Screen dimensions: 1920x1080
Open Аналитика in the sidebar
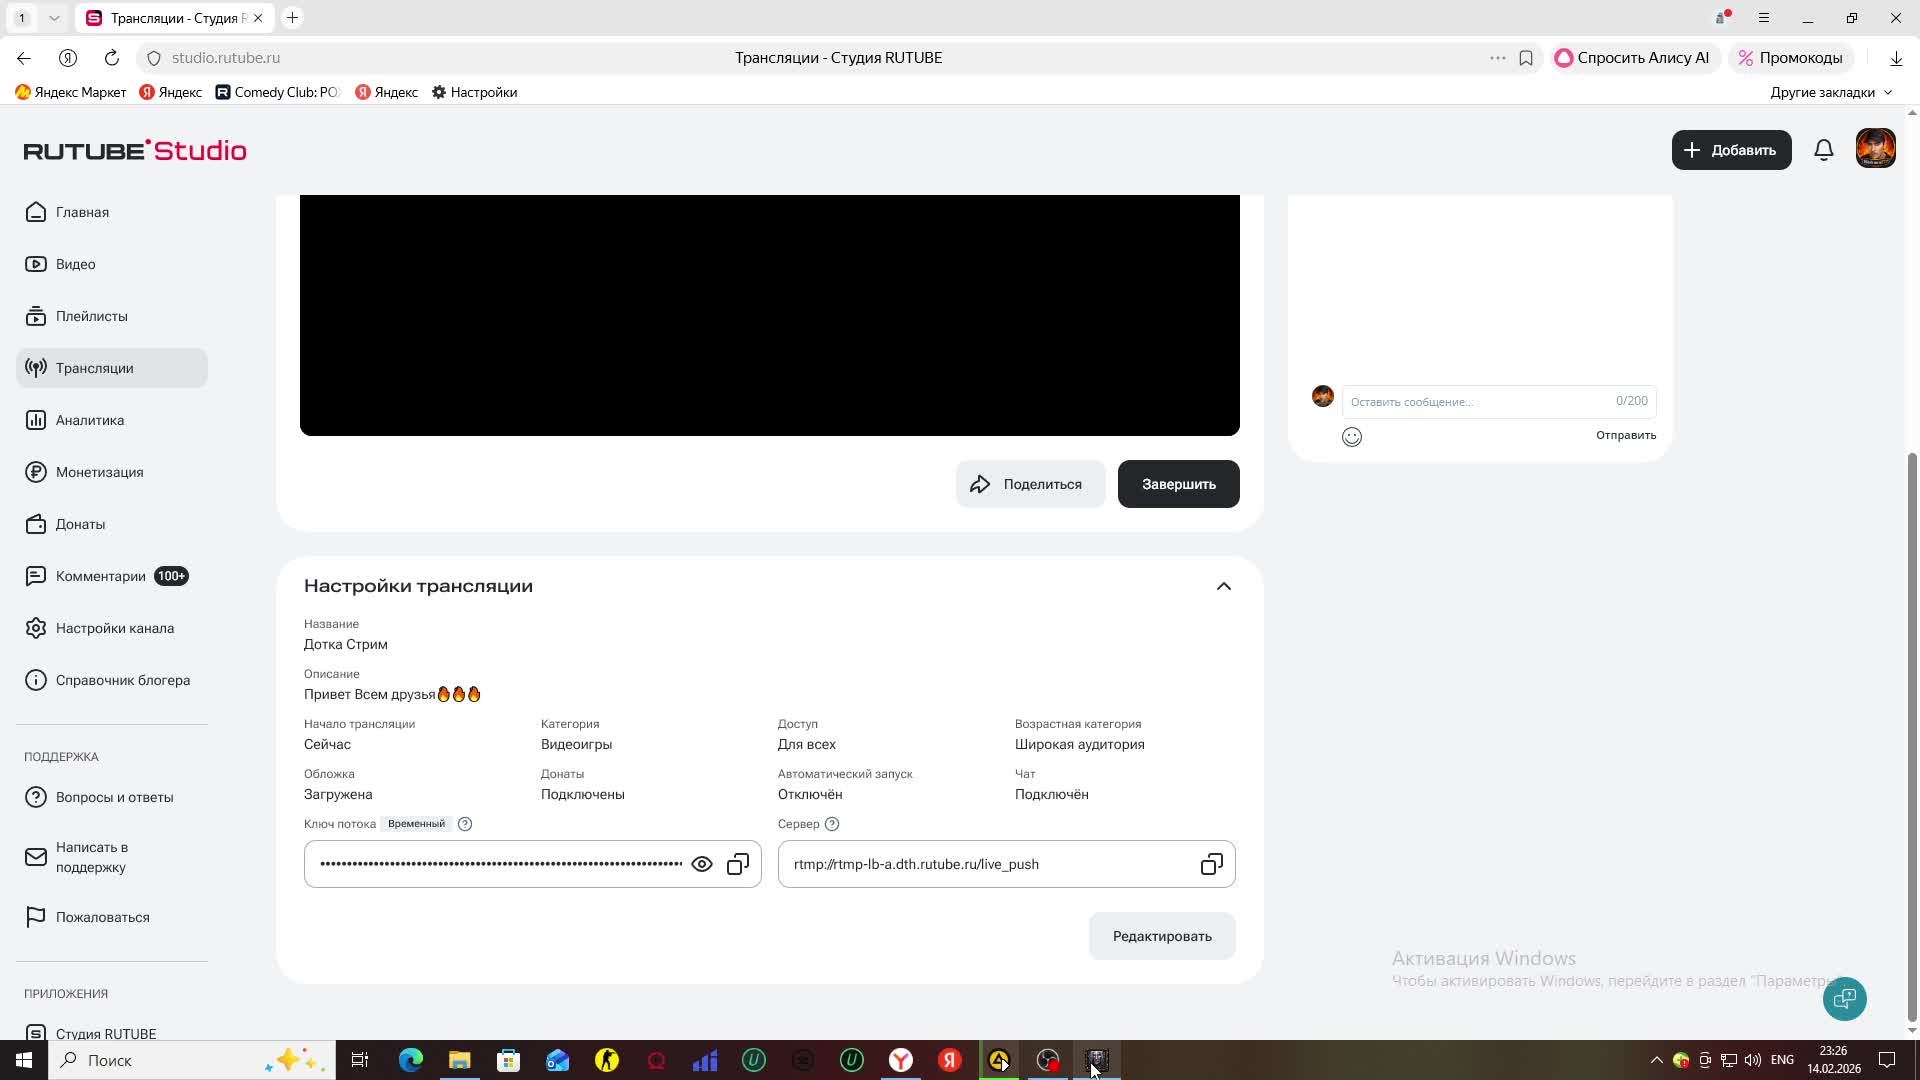pos(90,420)
